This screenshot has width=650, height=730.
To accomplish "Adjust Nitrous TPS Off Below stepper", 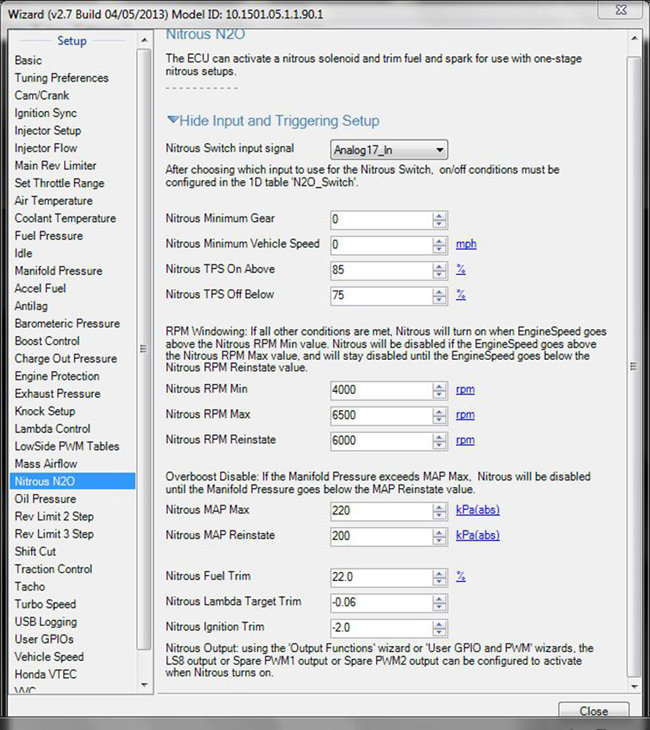I will coord(440,296).
